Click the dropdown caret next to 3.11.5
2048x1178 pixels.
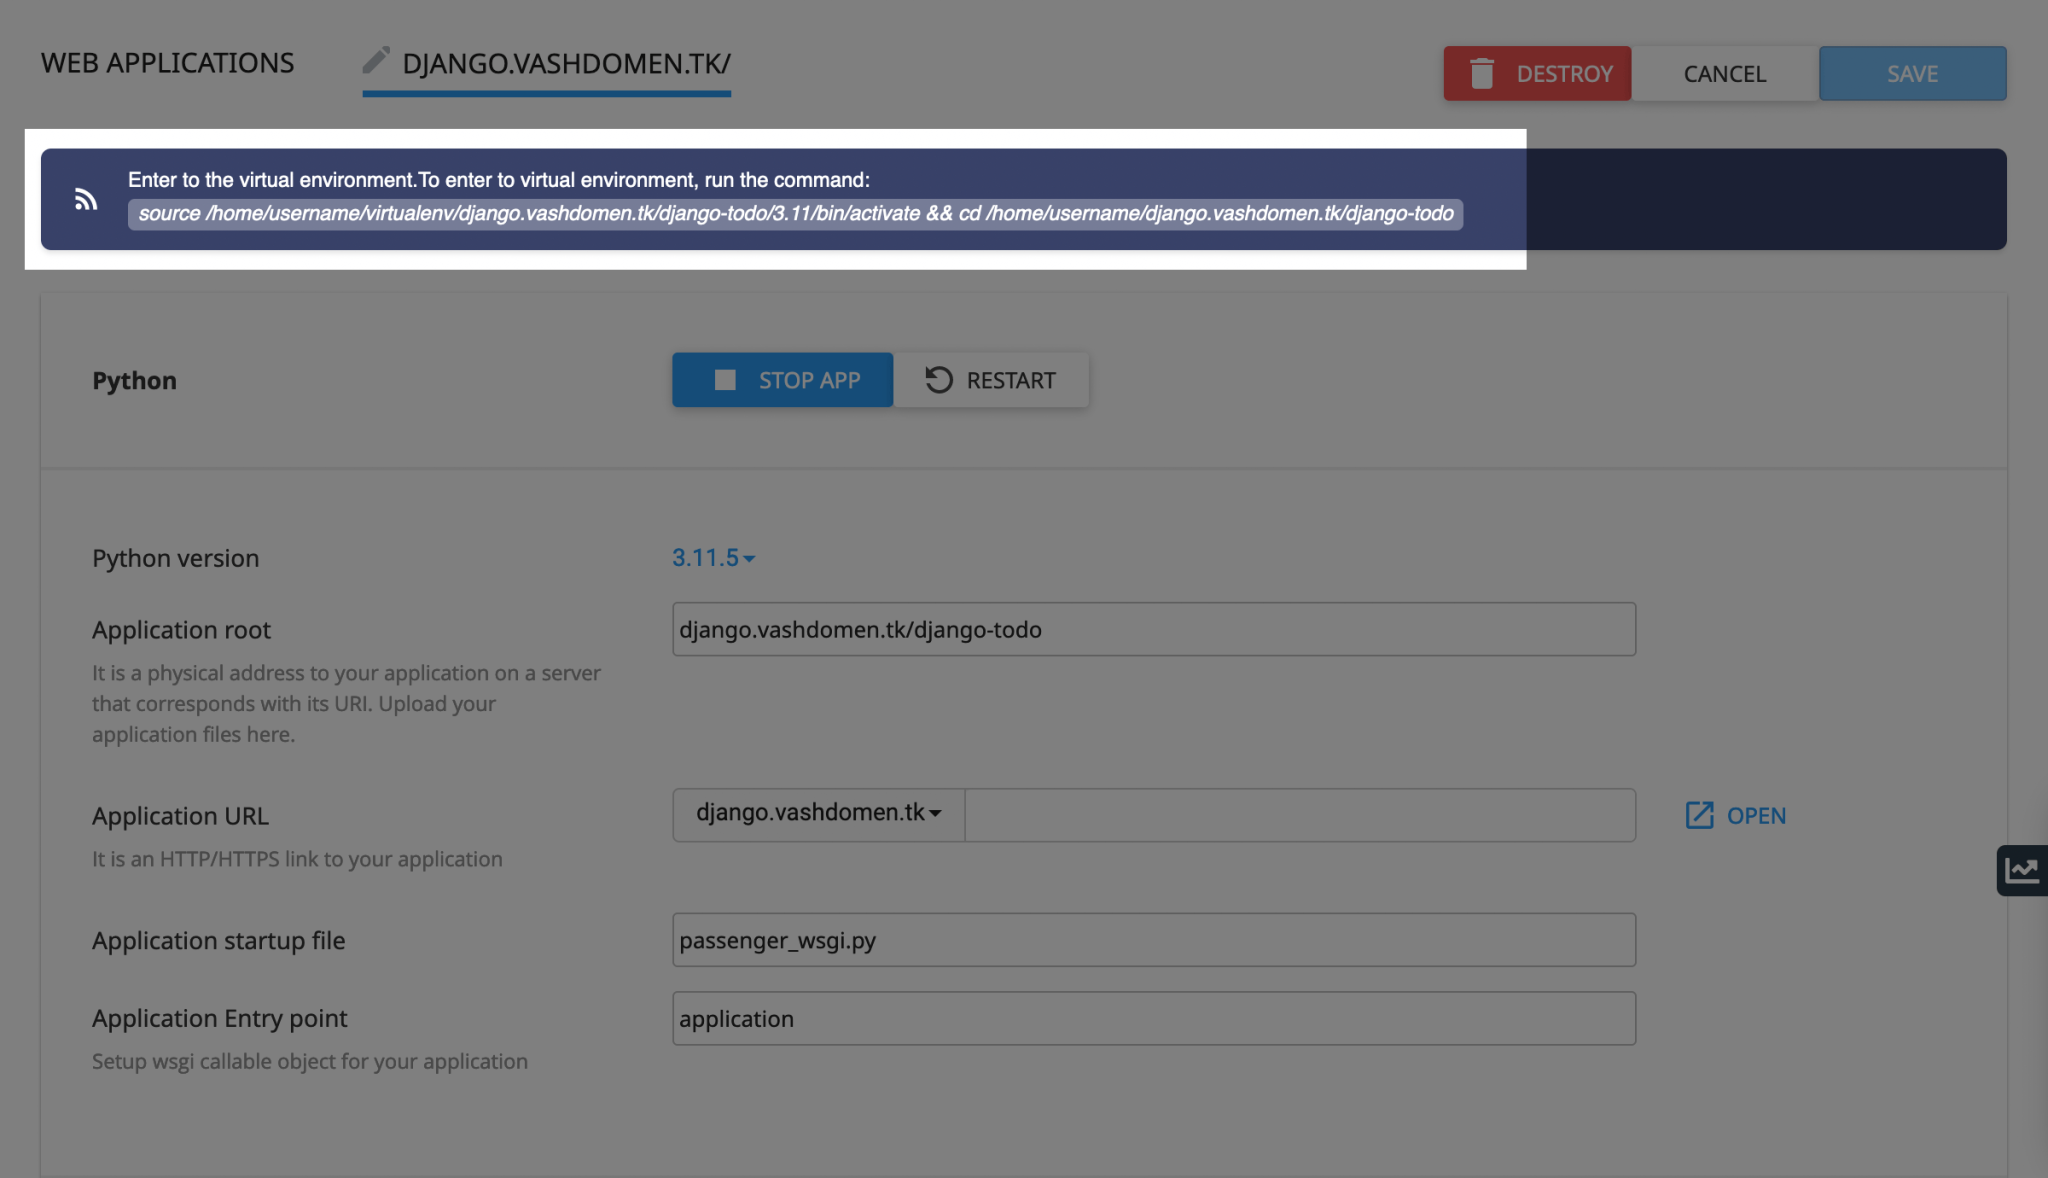[748, 559]
